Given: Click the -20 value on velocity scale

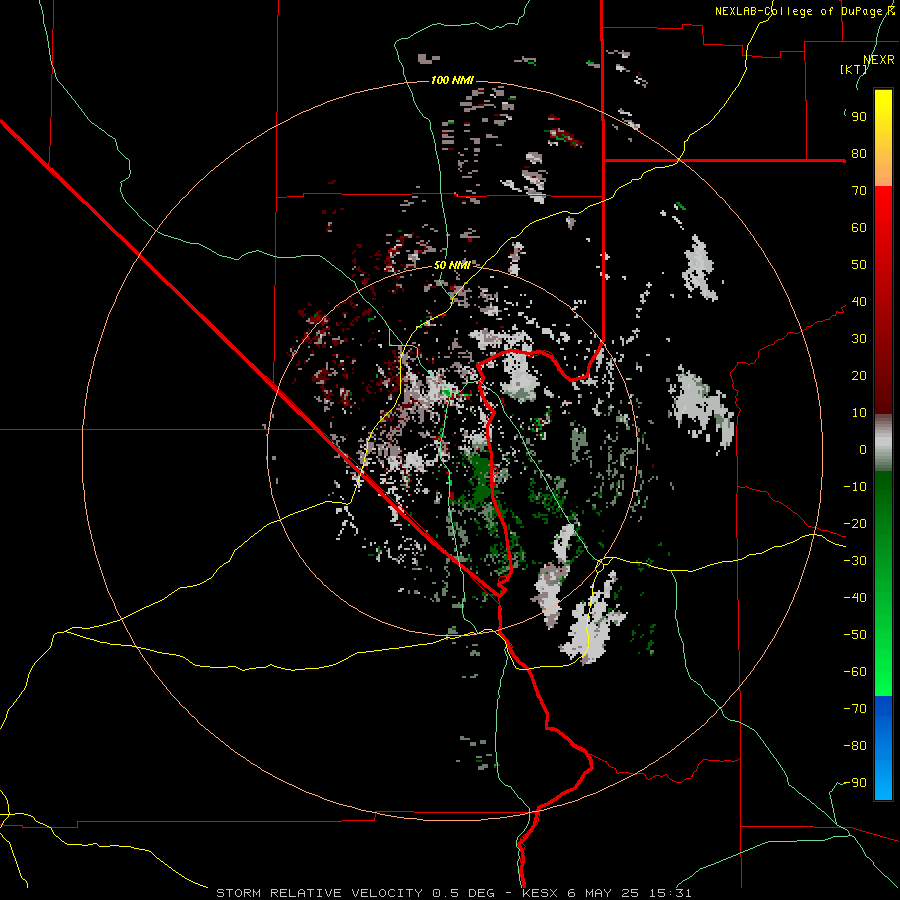Looking at the screenshot, I should click(x=855, y=524).
